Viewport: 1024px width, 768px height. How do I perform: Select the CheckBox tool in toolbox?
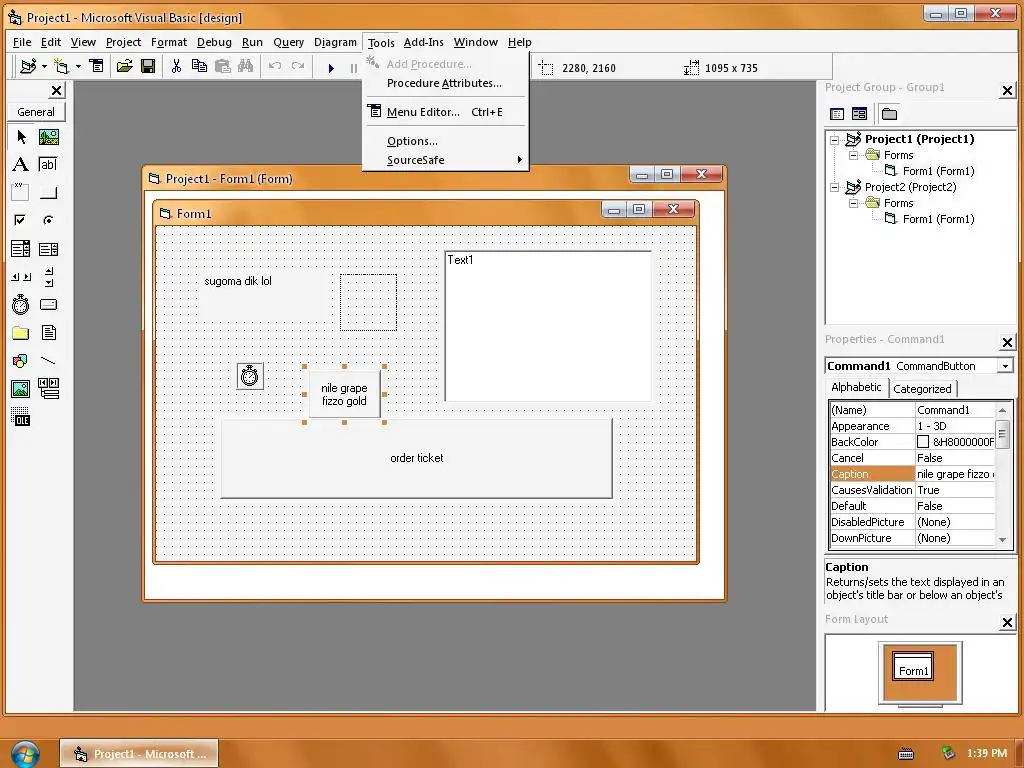click(21, 220)
